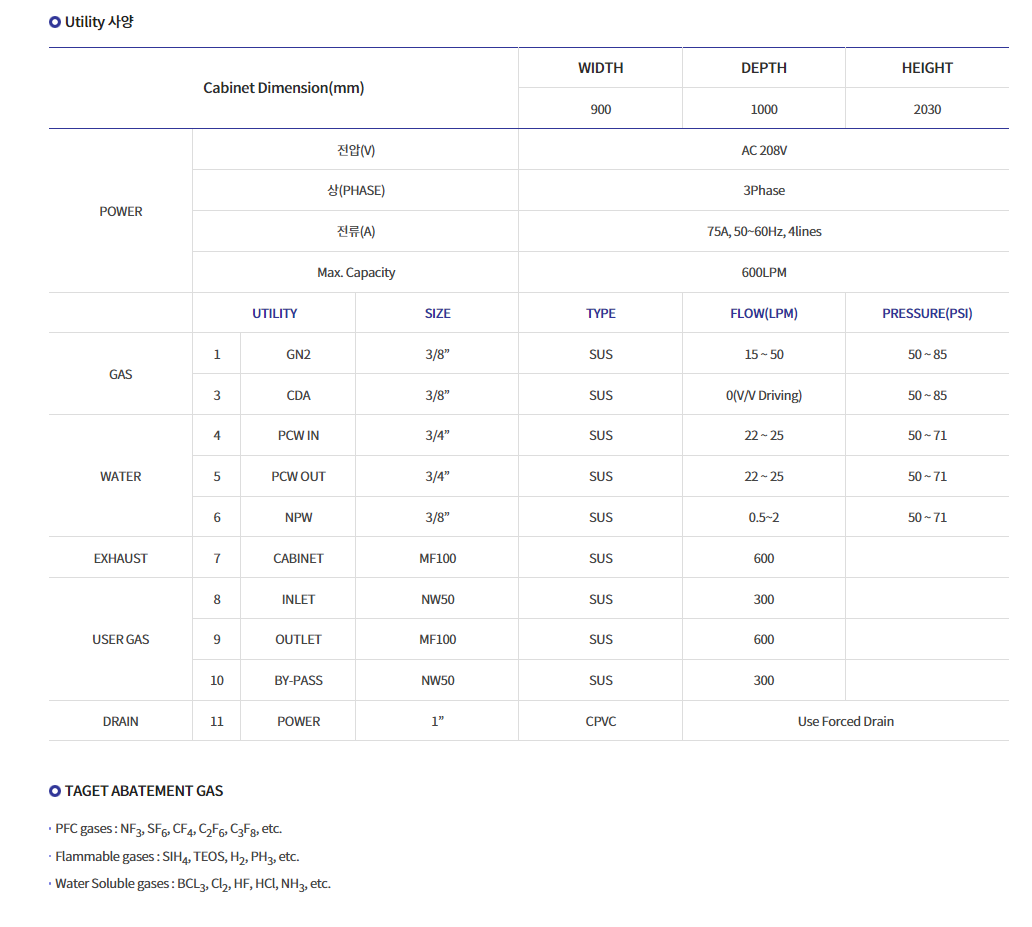Select the DEPTH column header
Viewport: 1032px width, 927px height.
763,68
